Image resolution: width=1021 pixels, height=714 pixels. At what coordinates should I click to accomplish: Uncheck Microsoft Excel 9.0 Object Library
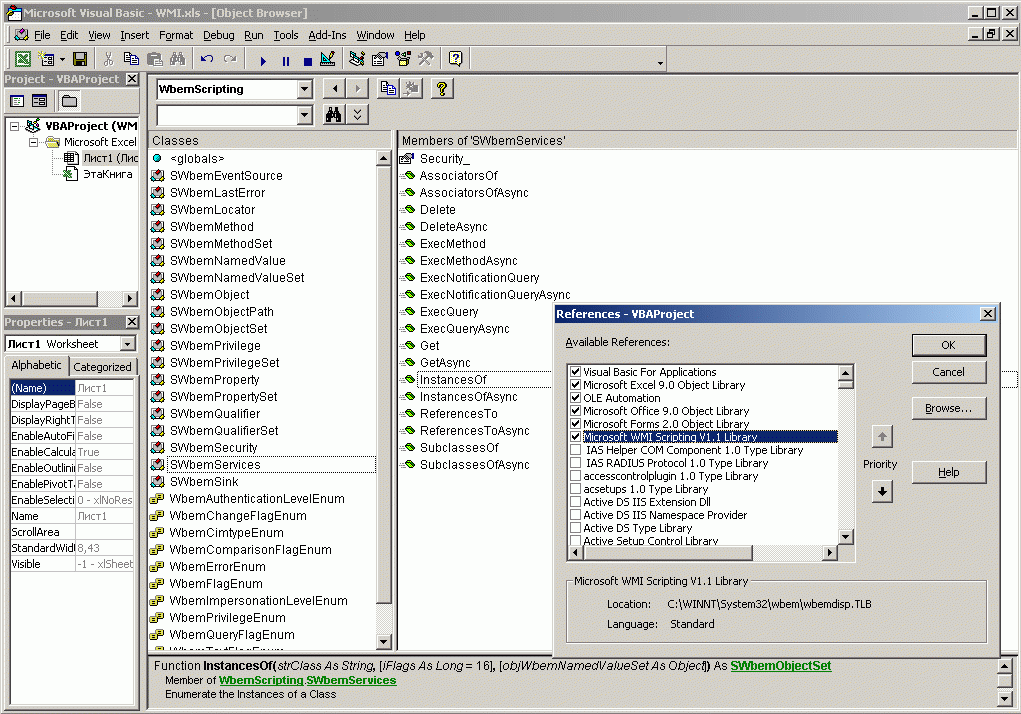(x=575, y=385)
